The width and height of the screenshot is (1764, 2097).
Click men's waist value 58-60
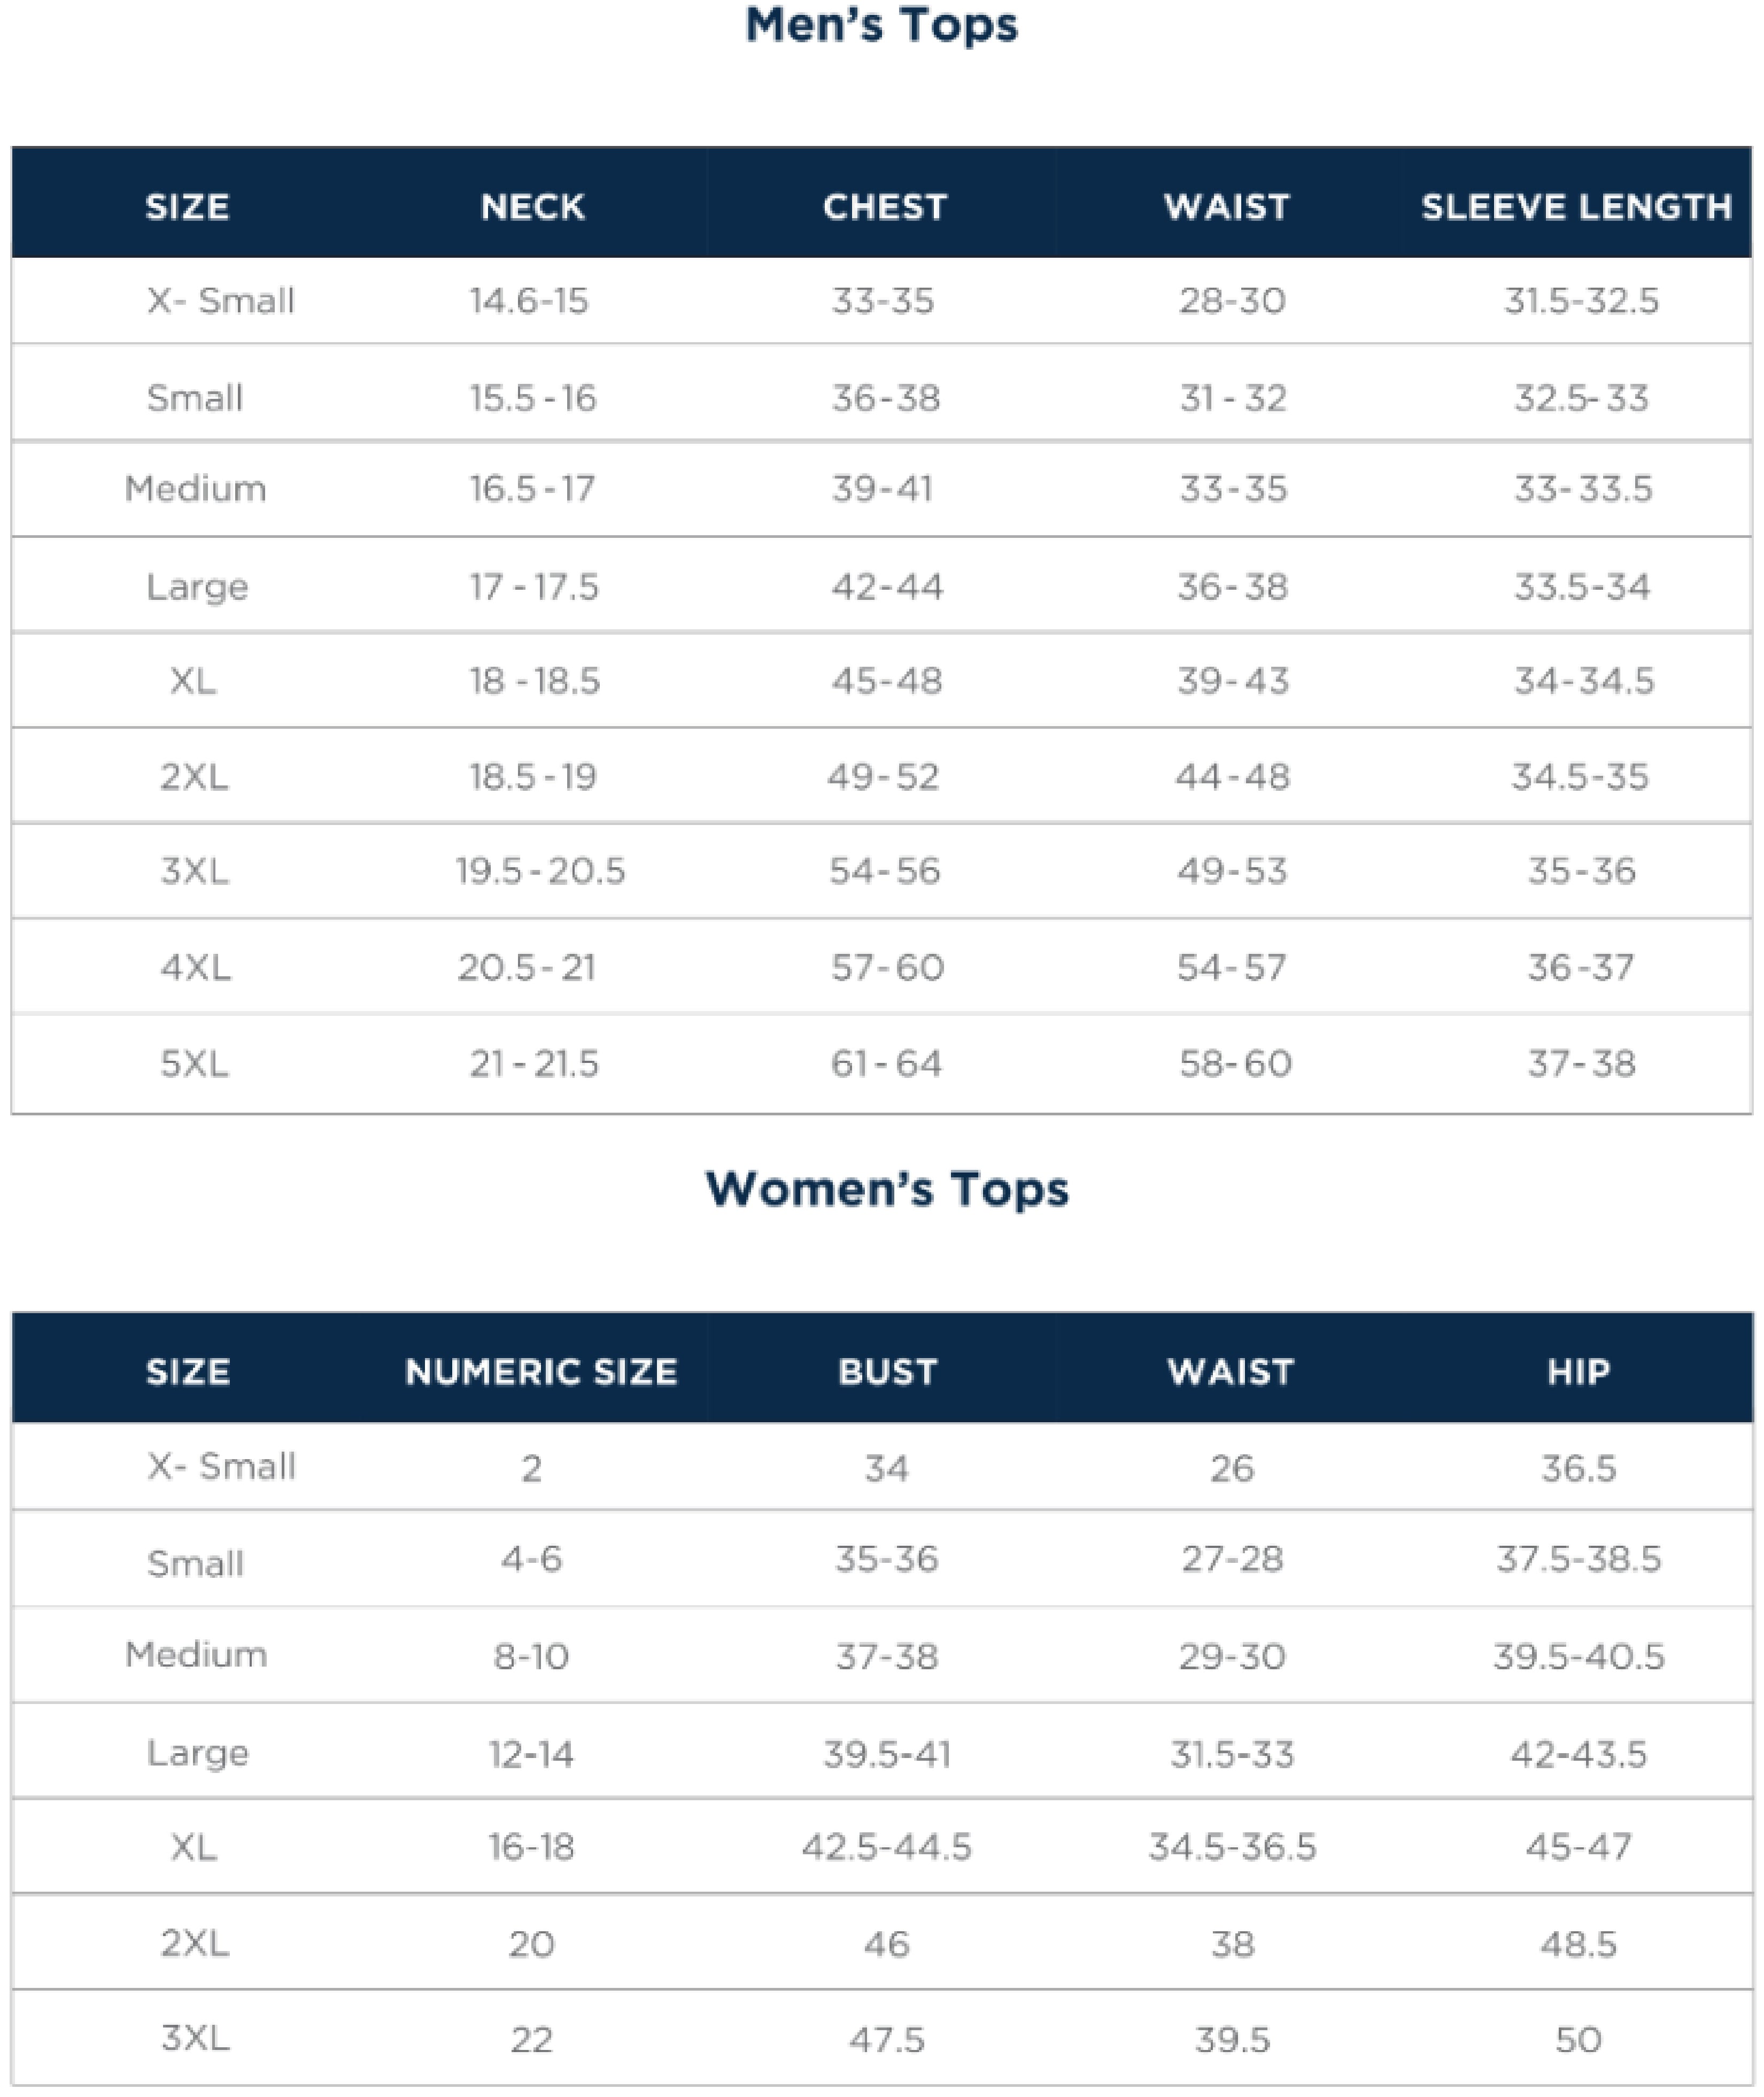point(1235,1063)
